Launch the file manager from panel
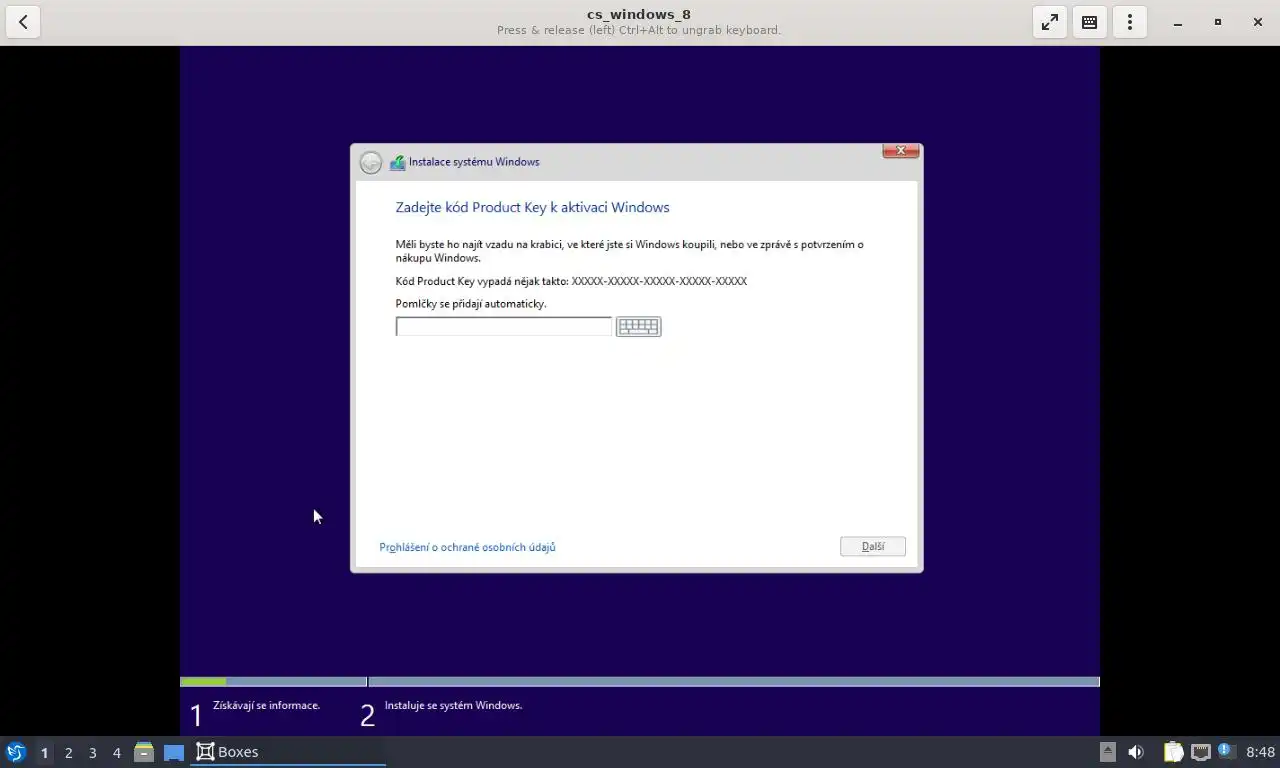Screen dimensions: 1280x768 pos(144,752)
